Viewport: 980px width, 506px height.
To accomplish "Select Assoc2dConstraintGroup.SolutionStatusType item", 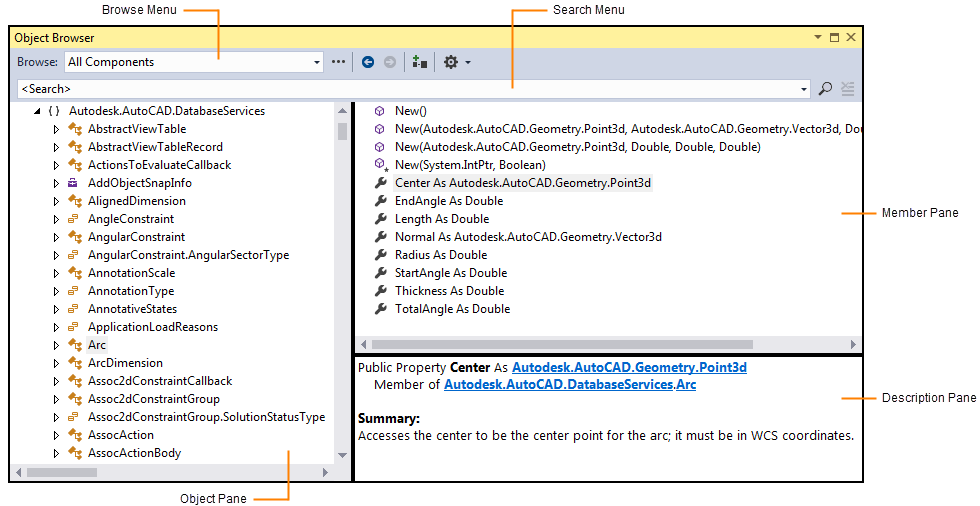I will click(206, 417).
